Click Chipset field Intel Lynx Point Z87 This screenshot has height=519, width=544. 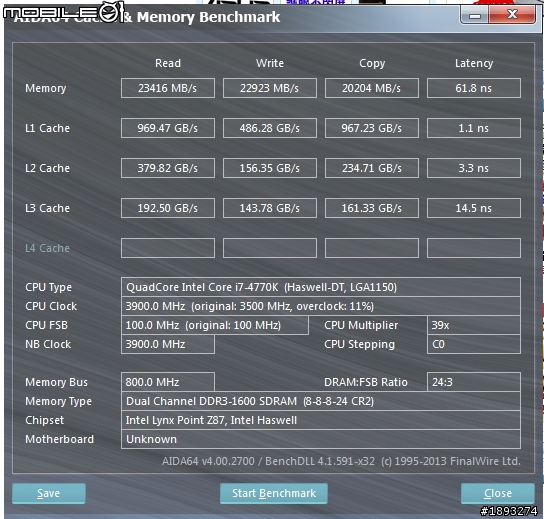pos(321,420)
